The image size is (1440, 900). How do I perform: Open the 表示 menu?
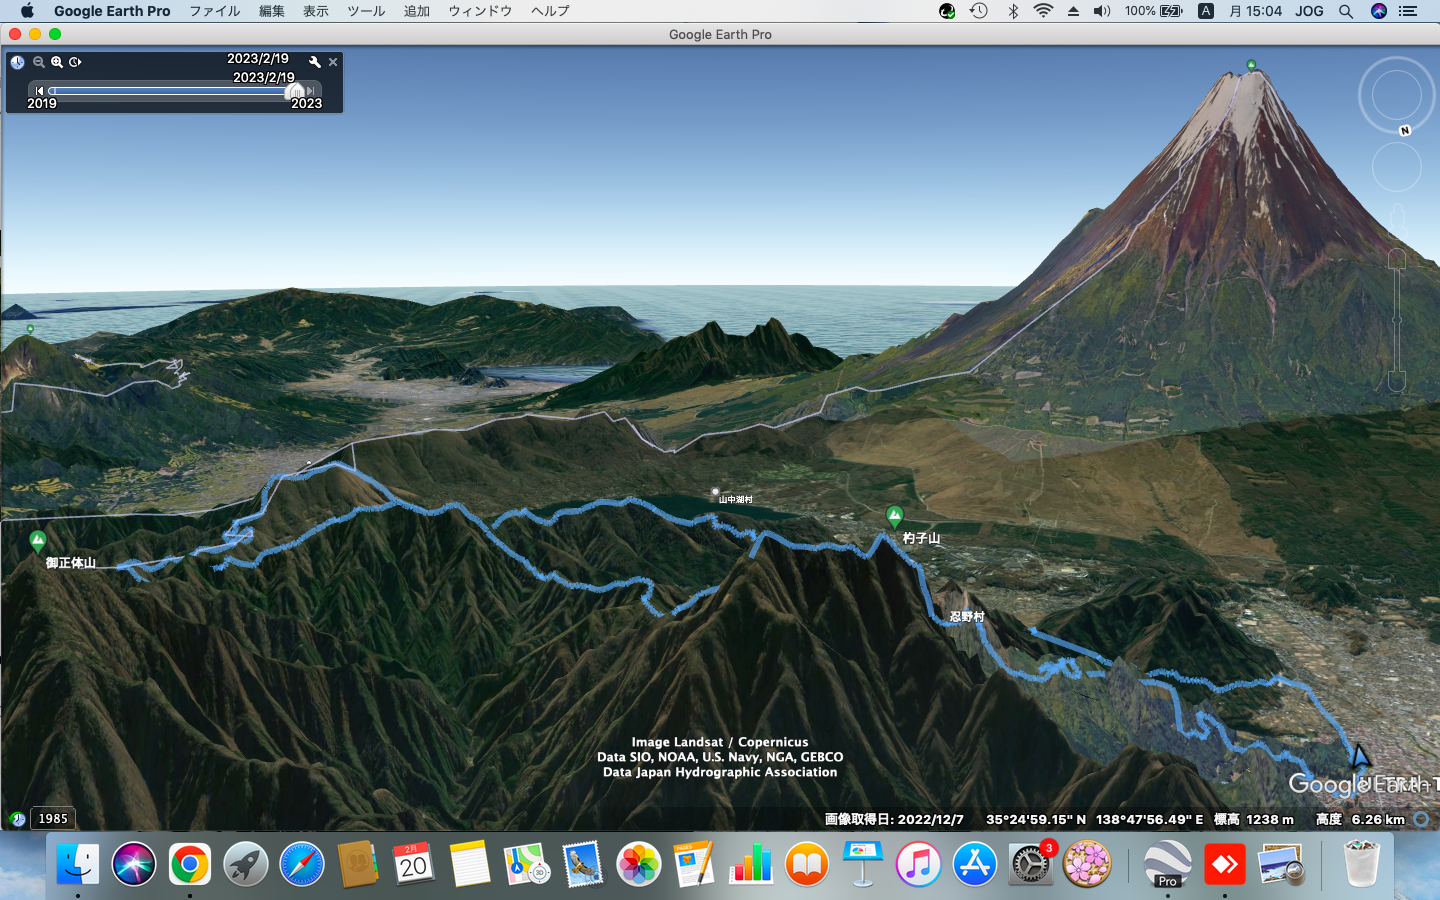(316, 11)
